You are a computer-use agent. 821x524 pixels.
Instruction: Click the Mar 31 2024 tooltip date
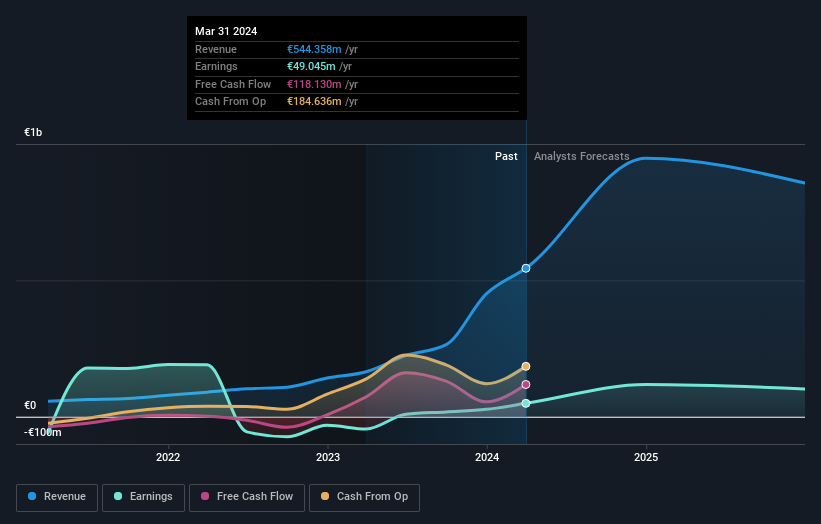coord(226,31)
